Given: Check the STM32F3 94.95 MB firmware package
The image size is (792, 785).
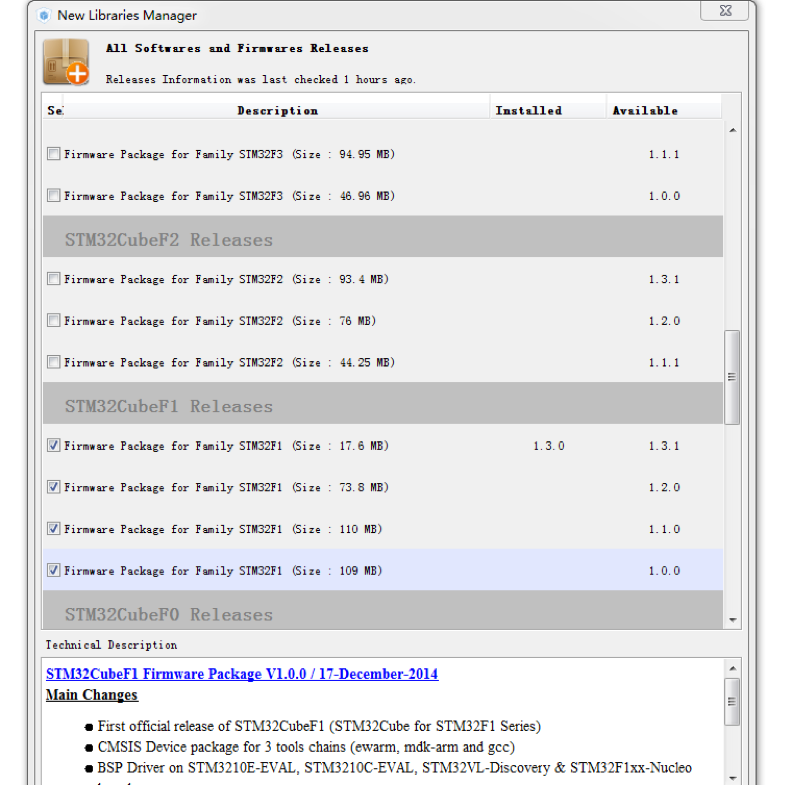Looking at the screenshot, I should pyautogui.click(x=54, y=154).
